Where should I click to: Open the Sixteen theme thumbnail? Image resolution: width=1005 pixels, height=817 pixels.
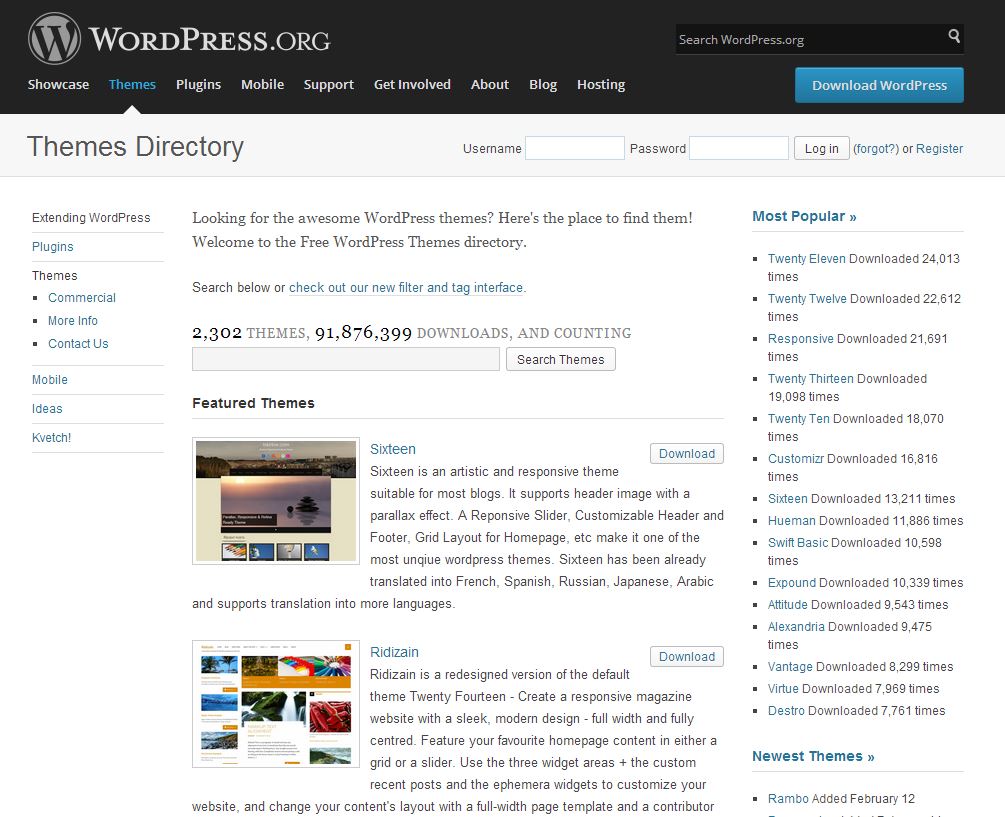click(x=276, y=500)
